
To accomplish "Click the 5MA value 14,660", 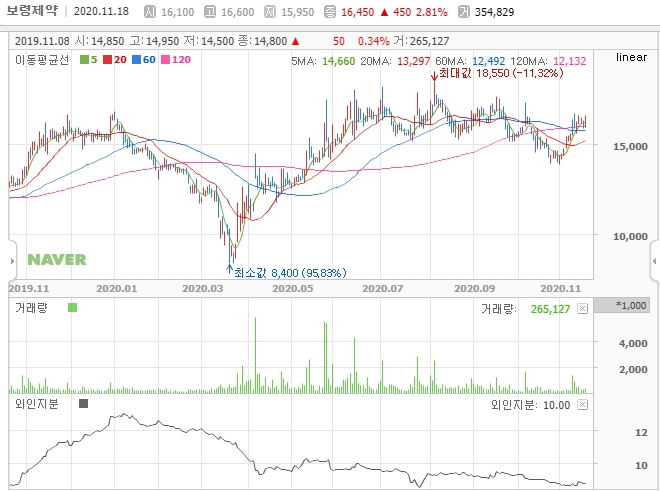I will pyautogui.click(x=338, y=61).
